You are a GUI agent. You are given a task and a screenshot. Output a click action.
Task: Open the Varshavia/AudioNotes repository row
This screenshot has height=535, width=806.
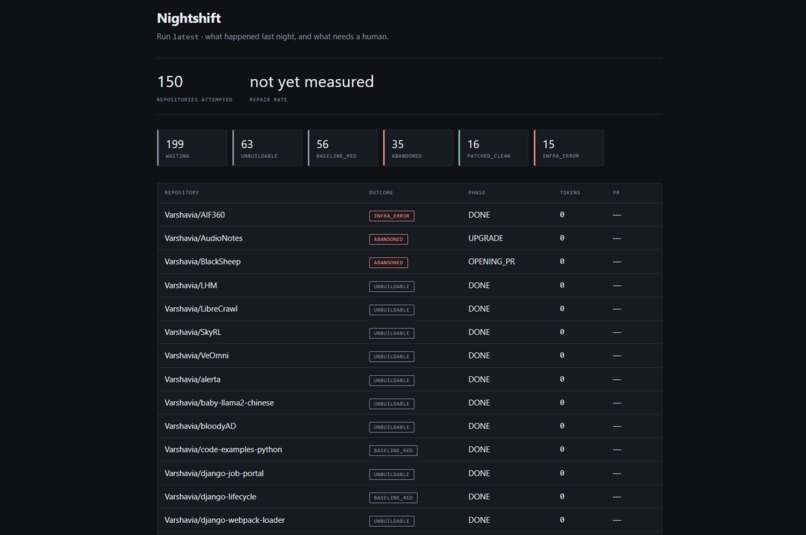click(409, 238)
